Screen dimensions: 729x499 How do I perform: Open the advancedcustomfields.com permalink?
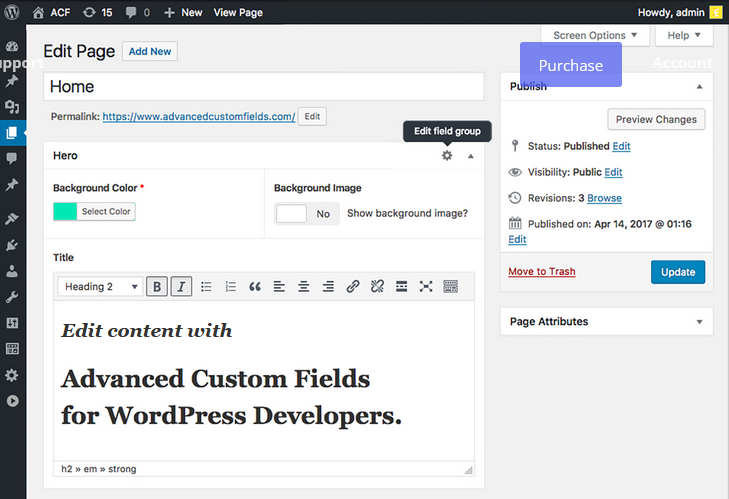click(x=199, y=117)
